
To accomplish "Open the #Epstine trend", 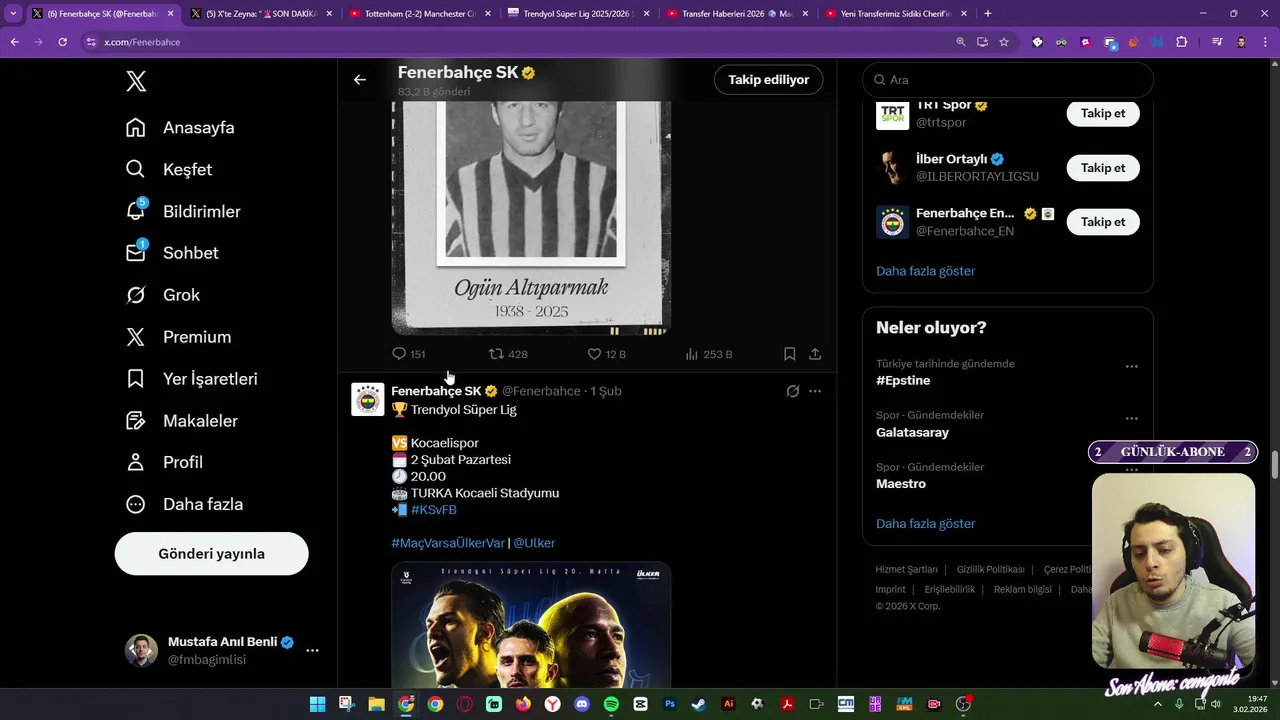I will tap(903, 380).
